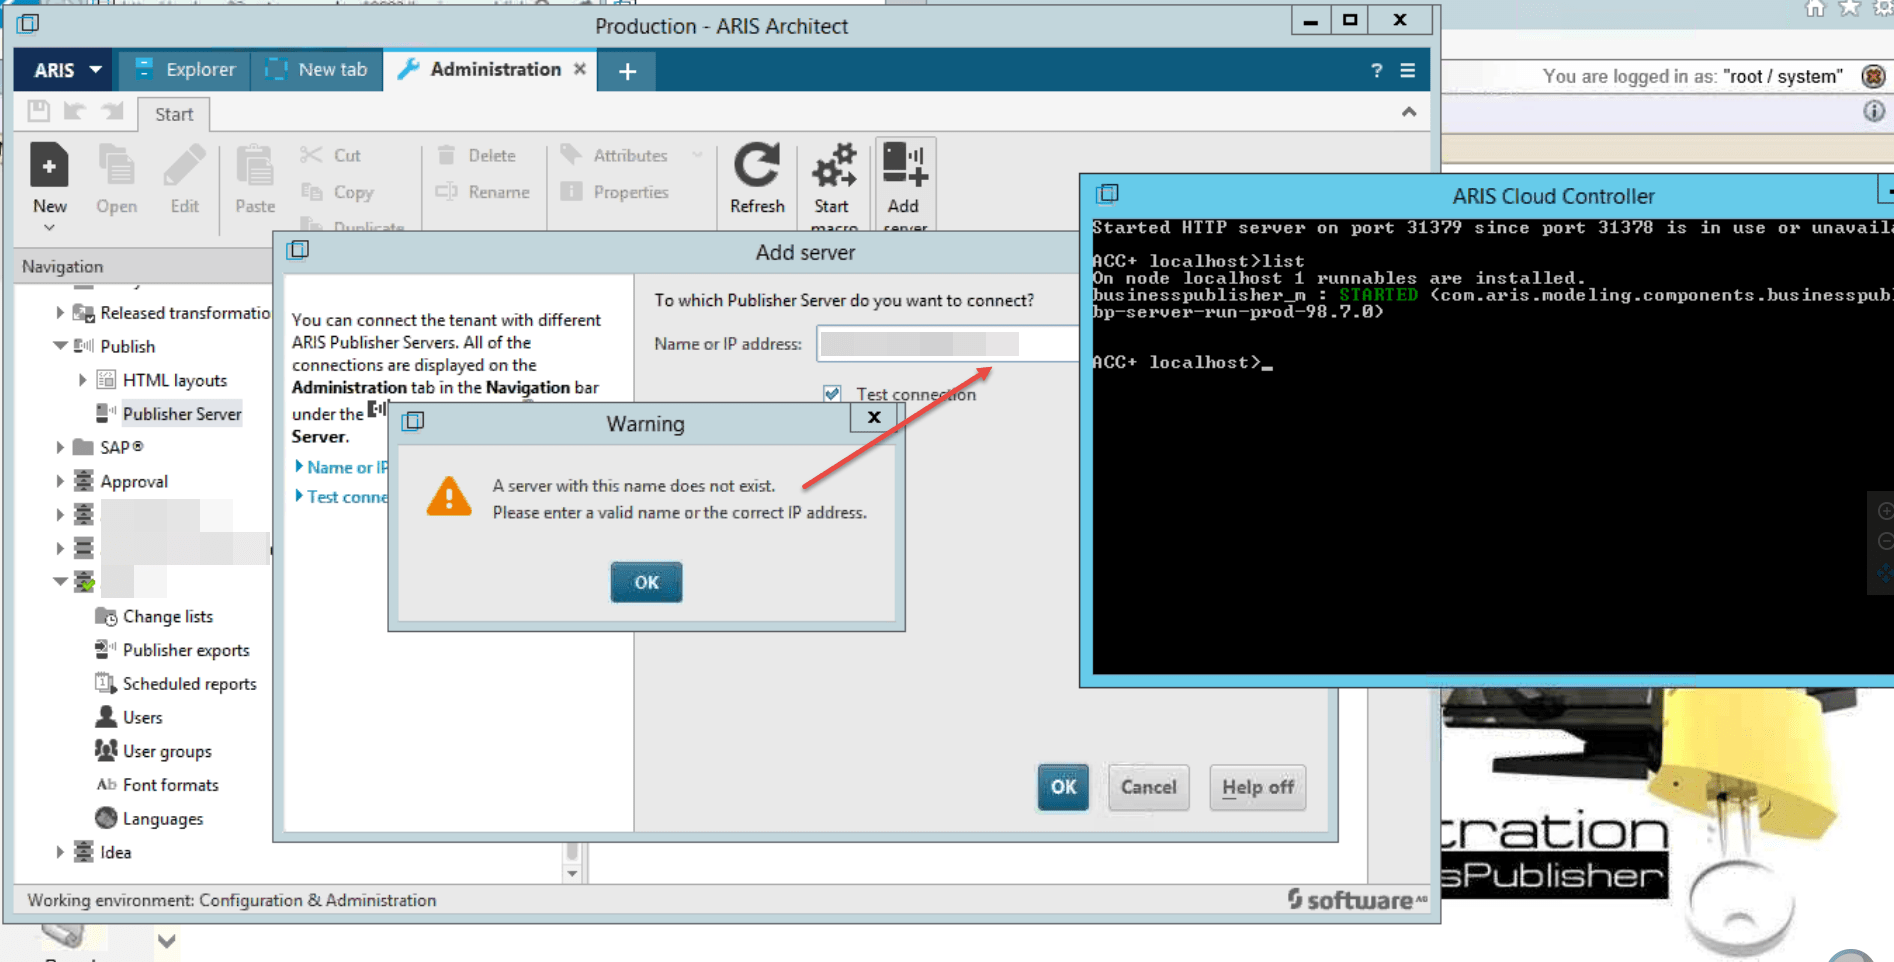Click the Languages globe icon in tree
Screen dimensions: 1894x962
(x=106, y=818)
